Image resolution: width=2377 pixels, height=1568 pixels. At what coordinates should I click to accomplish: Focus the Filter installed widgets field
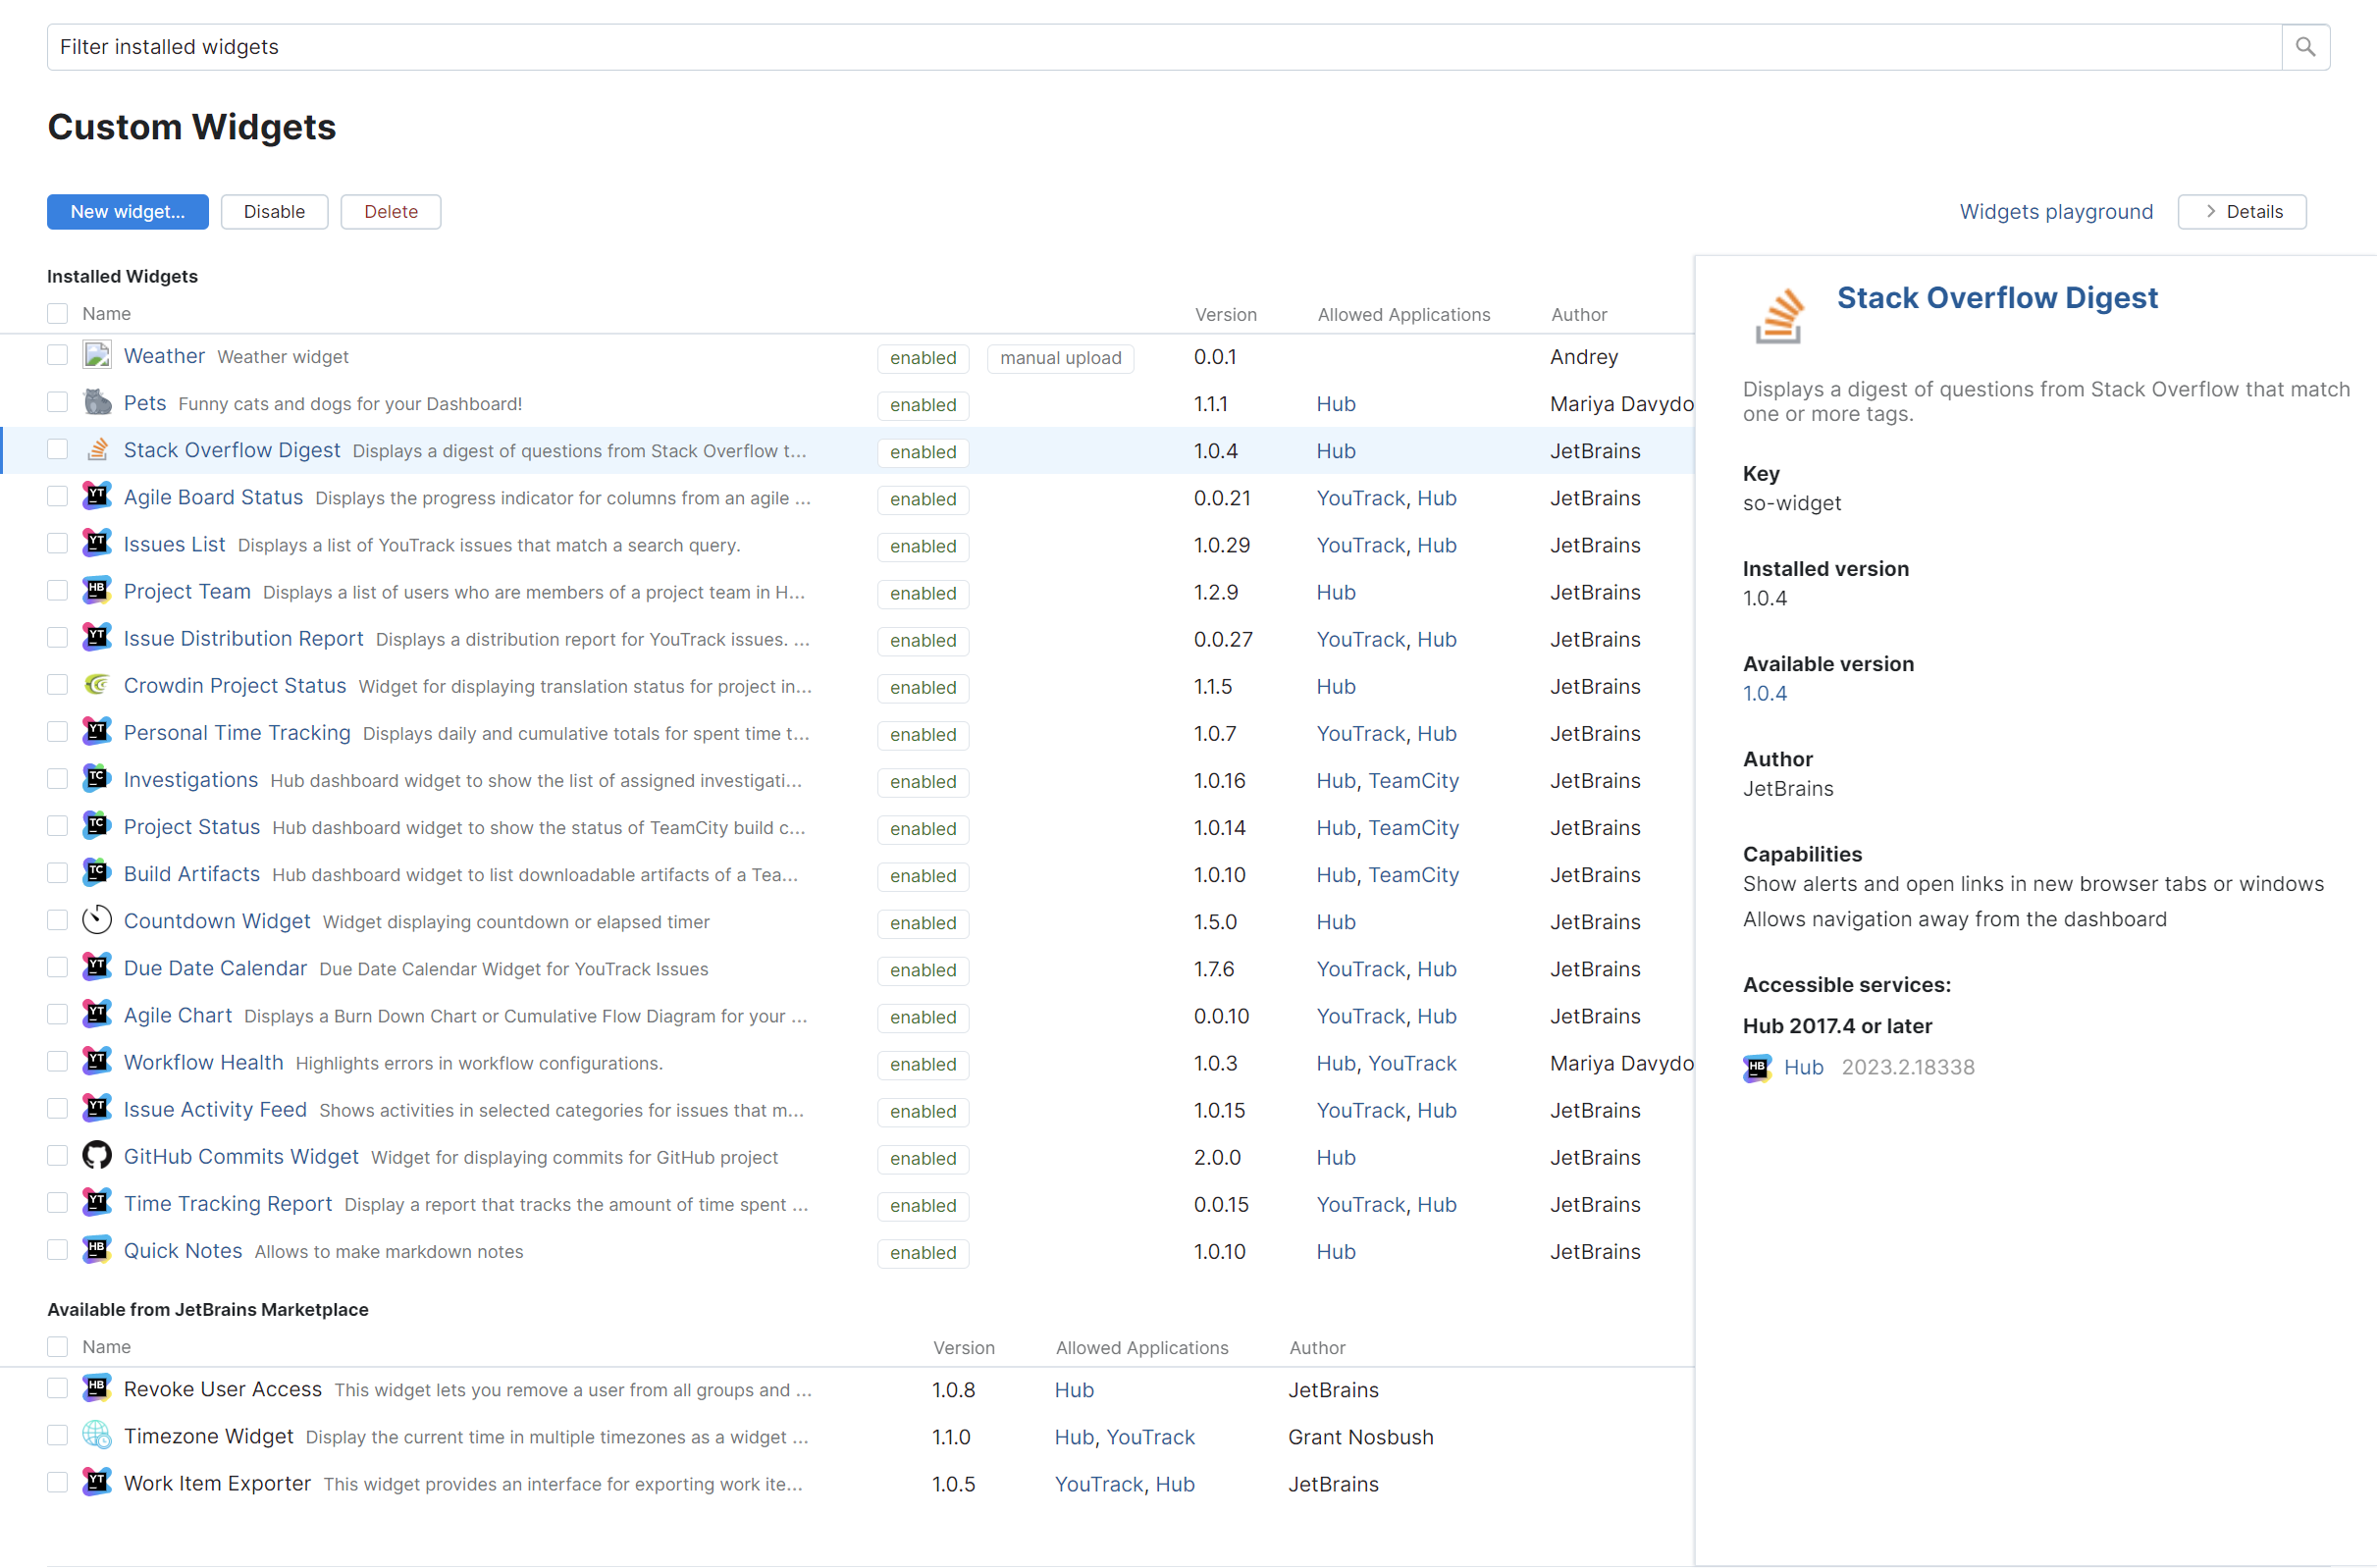point(1160,47)
